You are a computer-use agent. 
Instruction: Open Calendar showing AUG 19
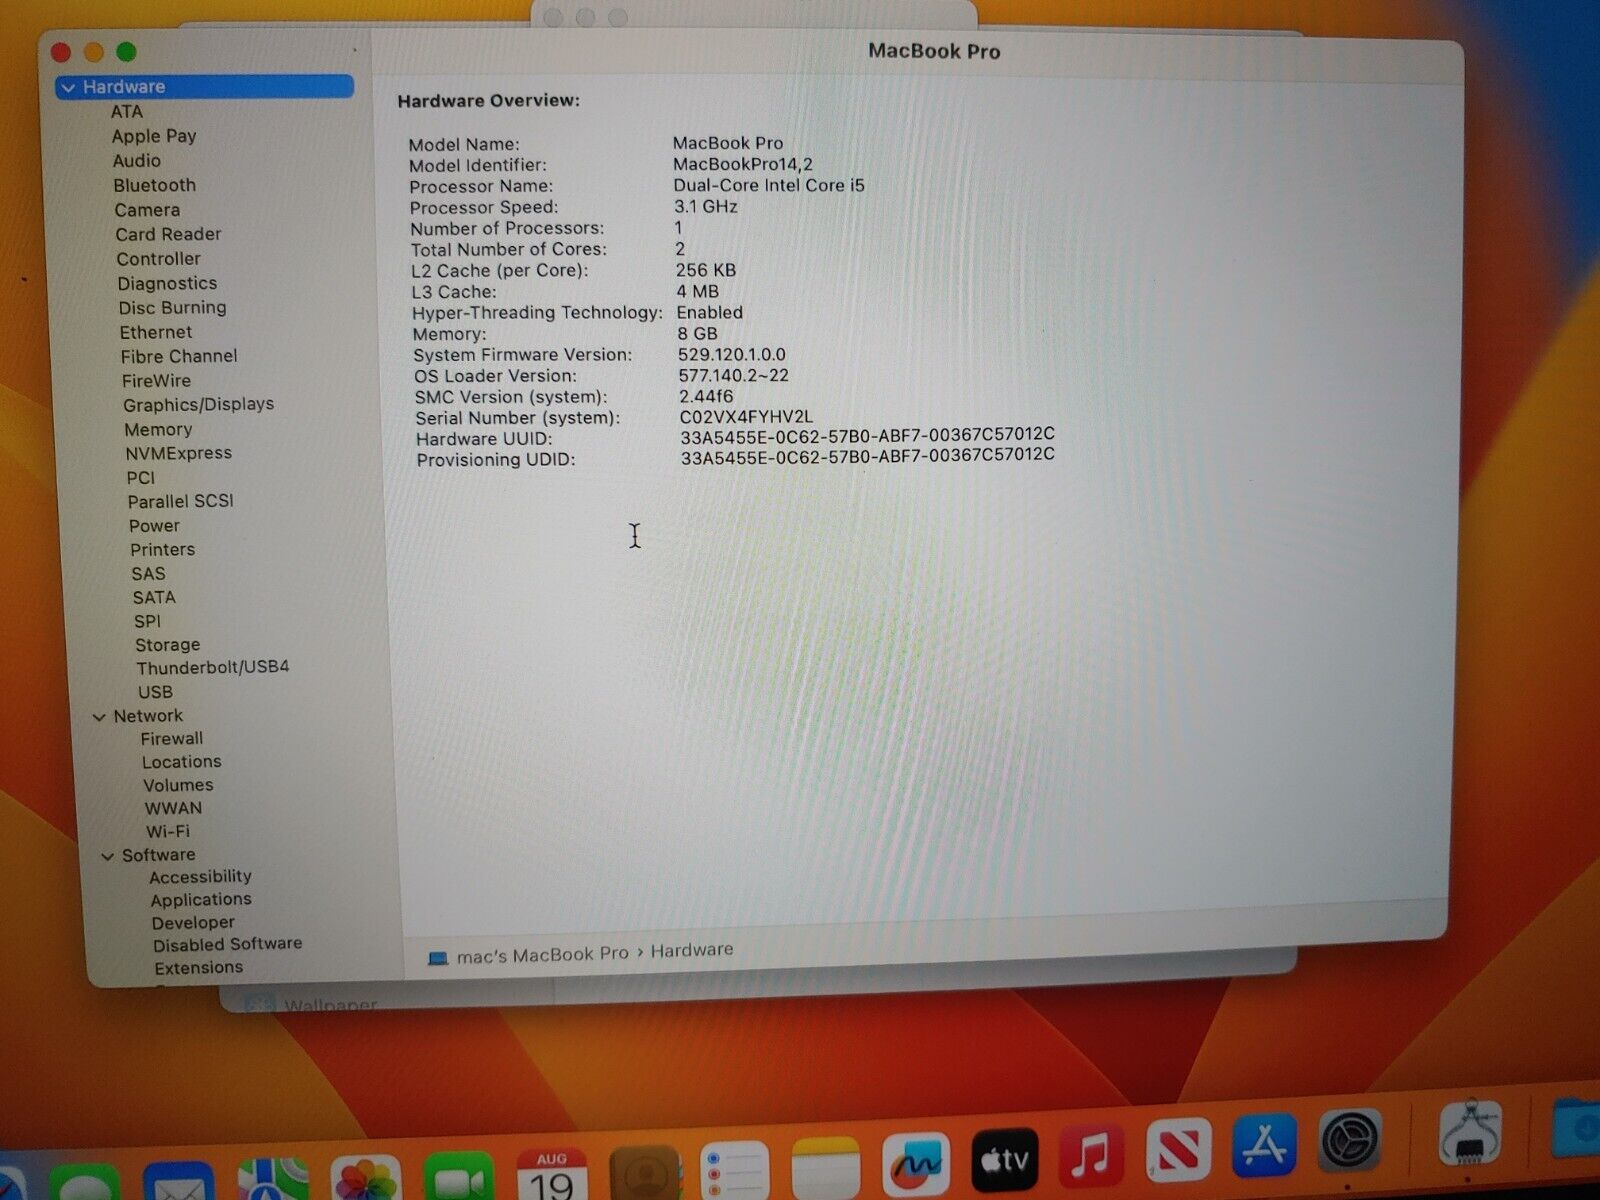(552, 1175)
